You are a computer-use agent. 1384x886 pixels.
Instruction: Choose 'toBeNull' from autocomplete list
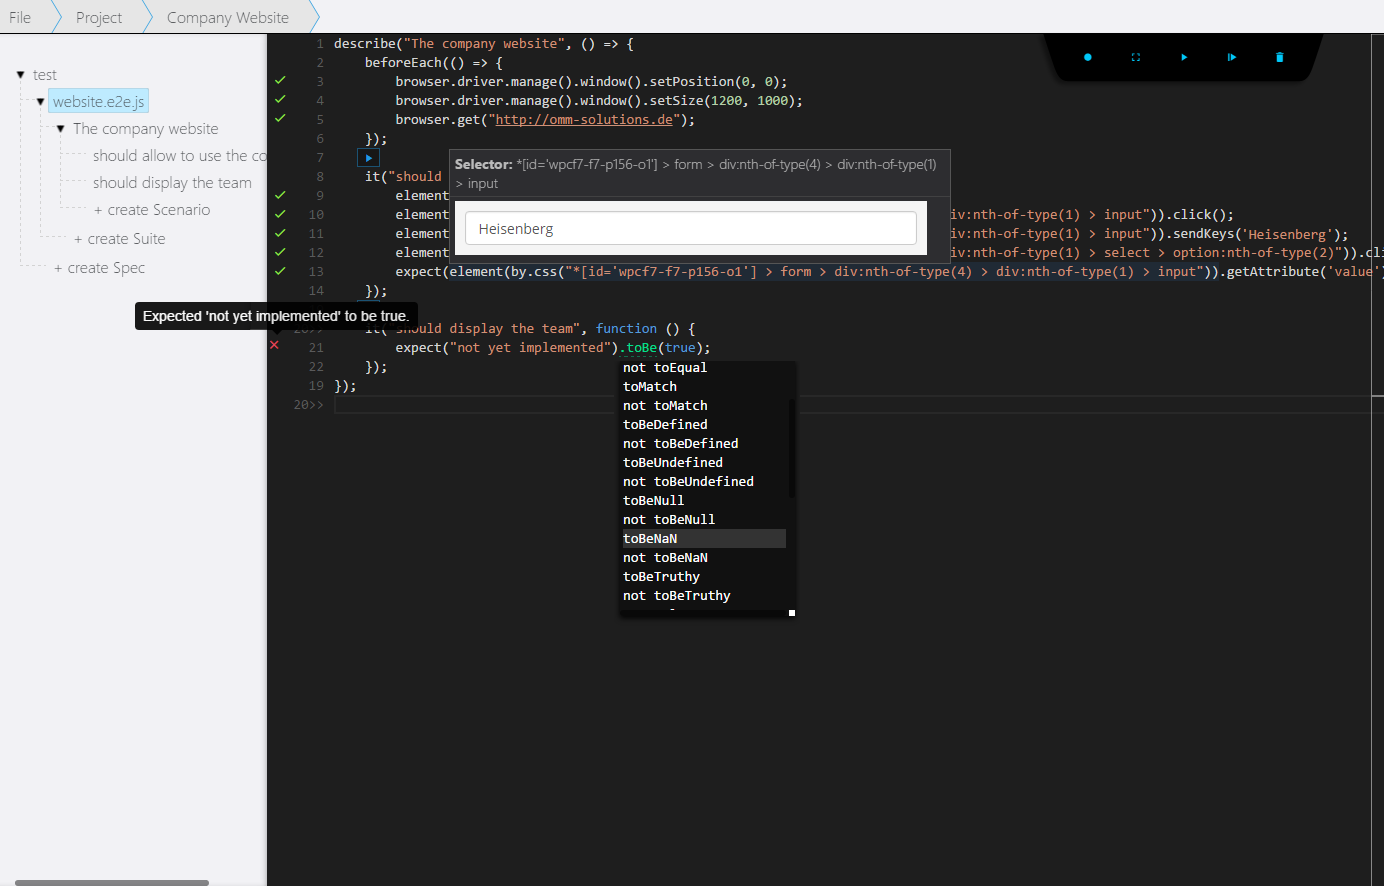(654, 500)
